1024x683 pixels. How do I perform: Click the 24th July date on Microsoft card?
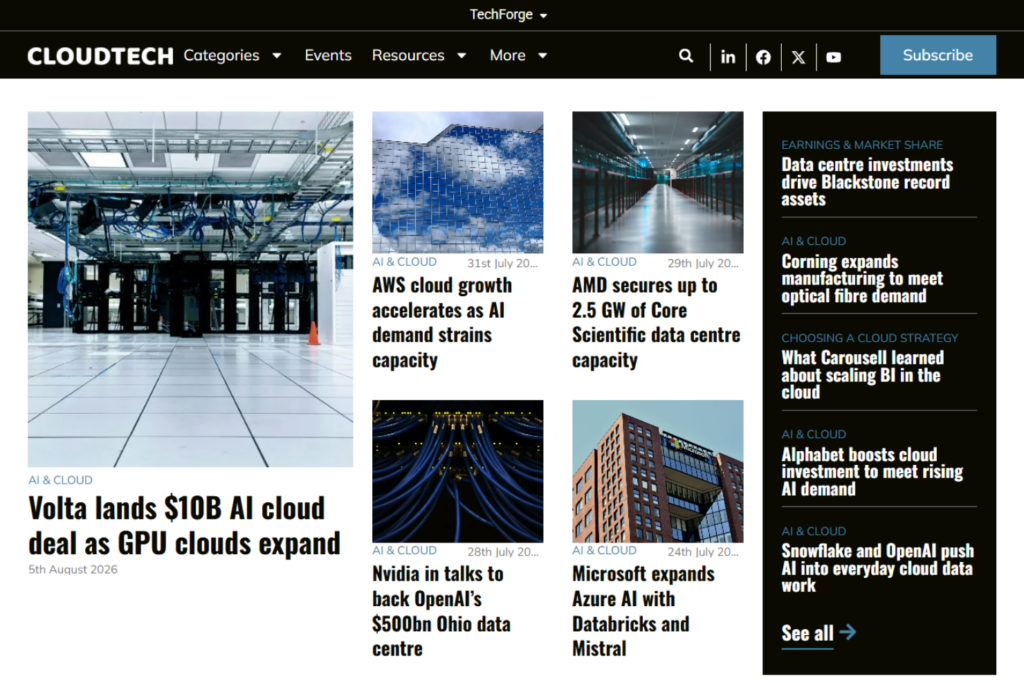coord(703,552)
